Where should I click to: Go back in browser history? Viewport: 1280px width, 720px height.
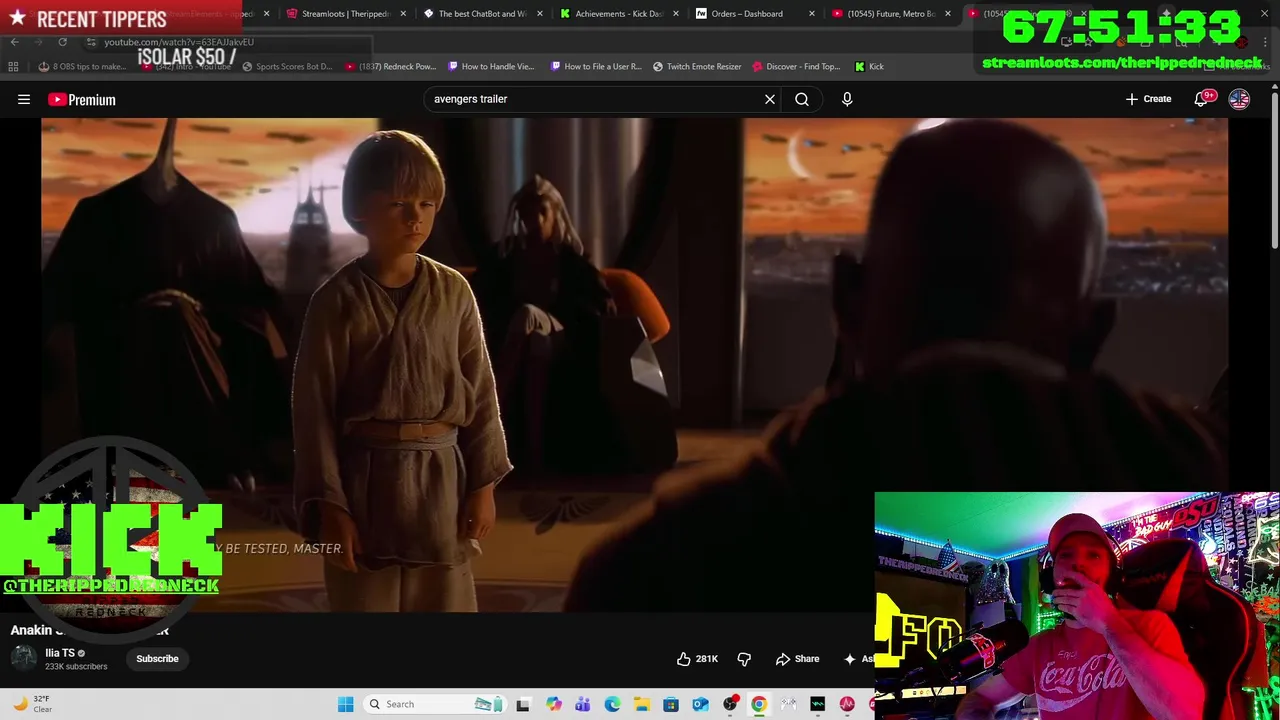(x=14, y=42)
